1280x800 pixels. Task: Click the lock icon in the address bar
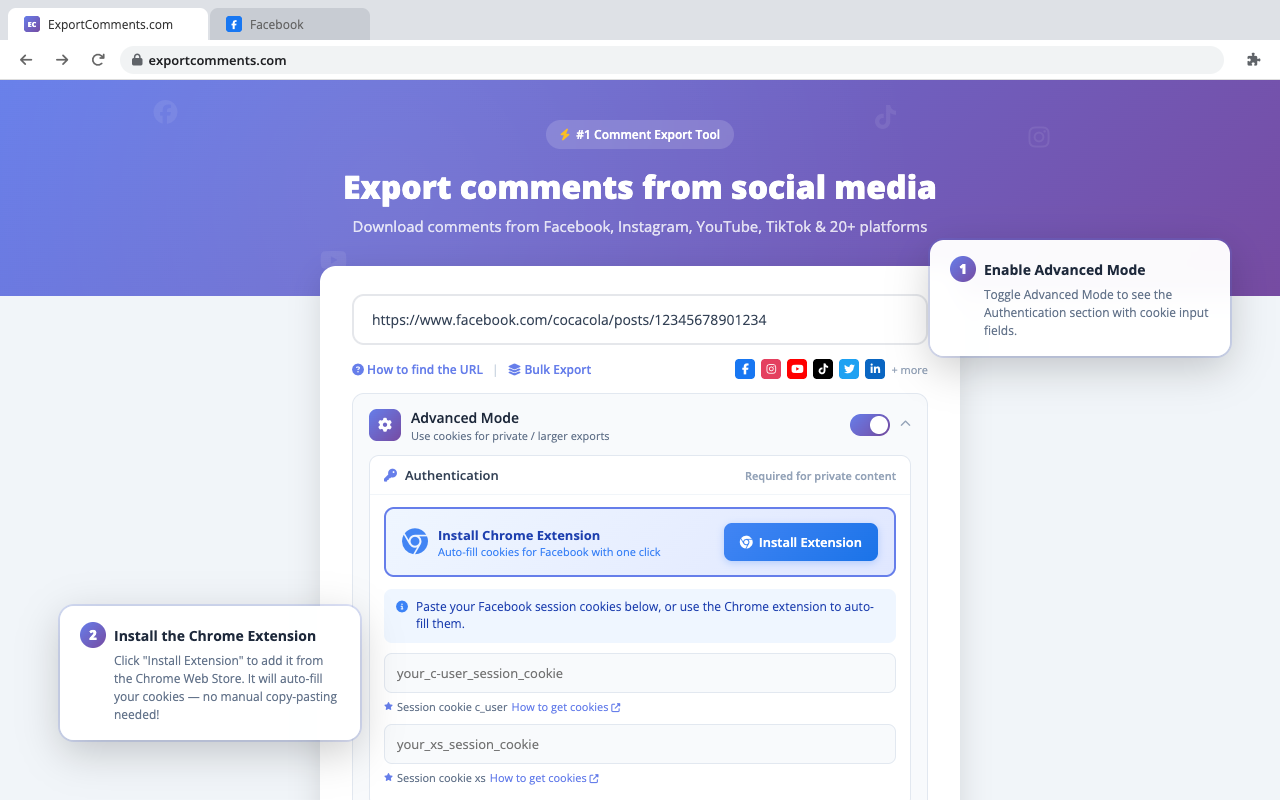138,60
